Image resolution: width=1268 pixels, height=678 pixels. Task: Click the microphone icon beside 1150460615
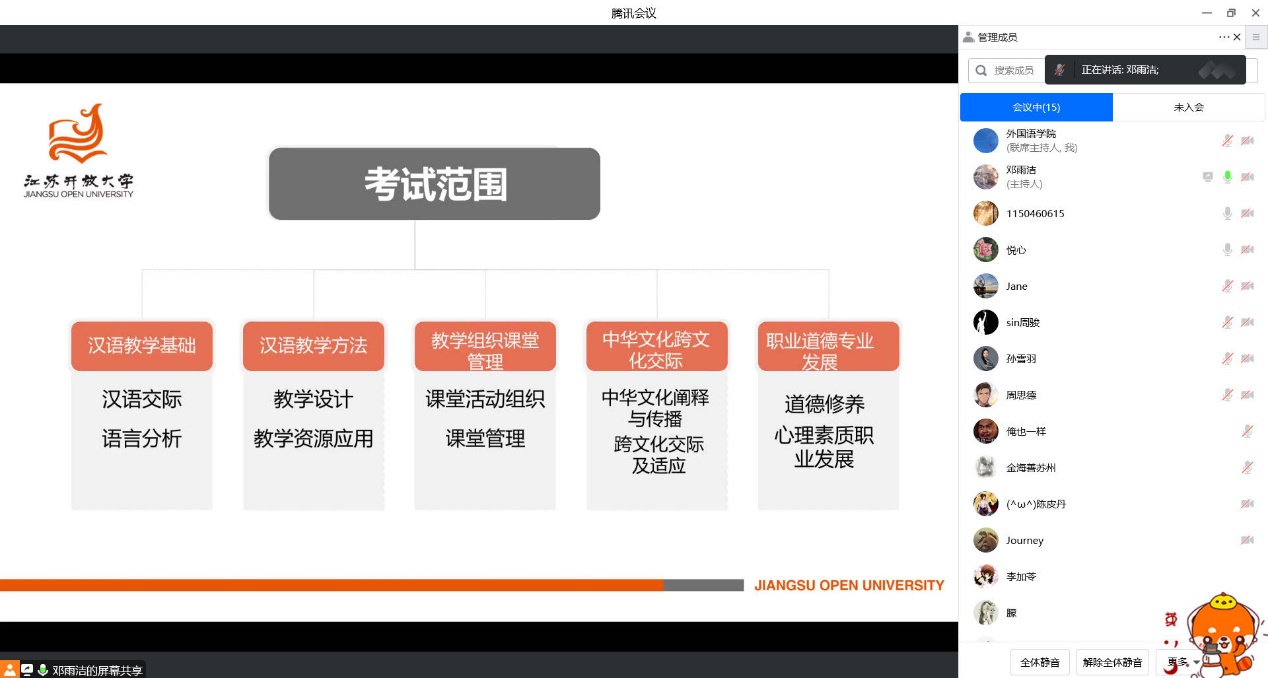click(1227, 213)
